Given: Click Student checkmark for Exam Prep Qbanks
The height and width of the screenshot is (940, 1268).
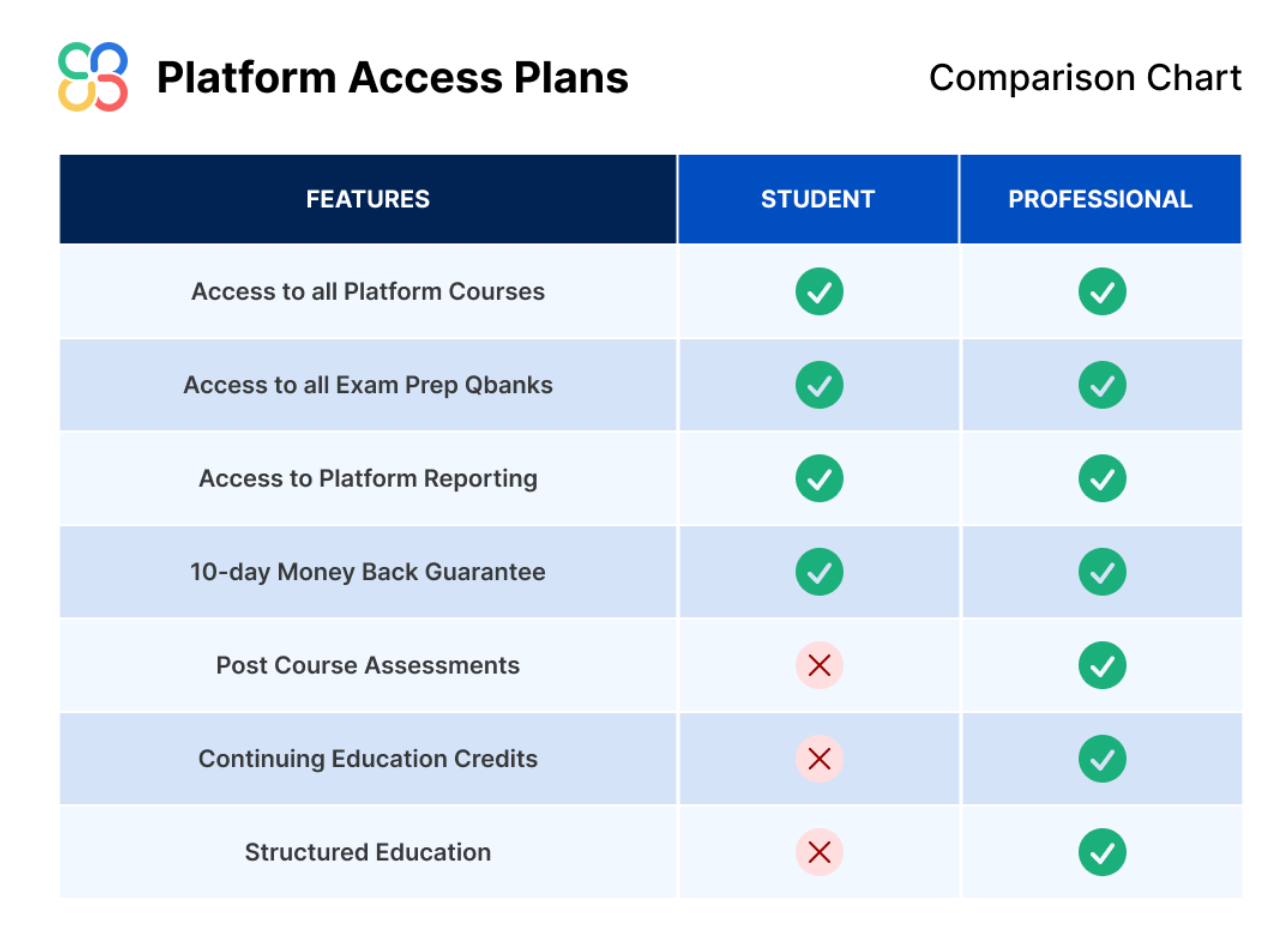Looking at the screenshot, I should click(819, 385).
